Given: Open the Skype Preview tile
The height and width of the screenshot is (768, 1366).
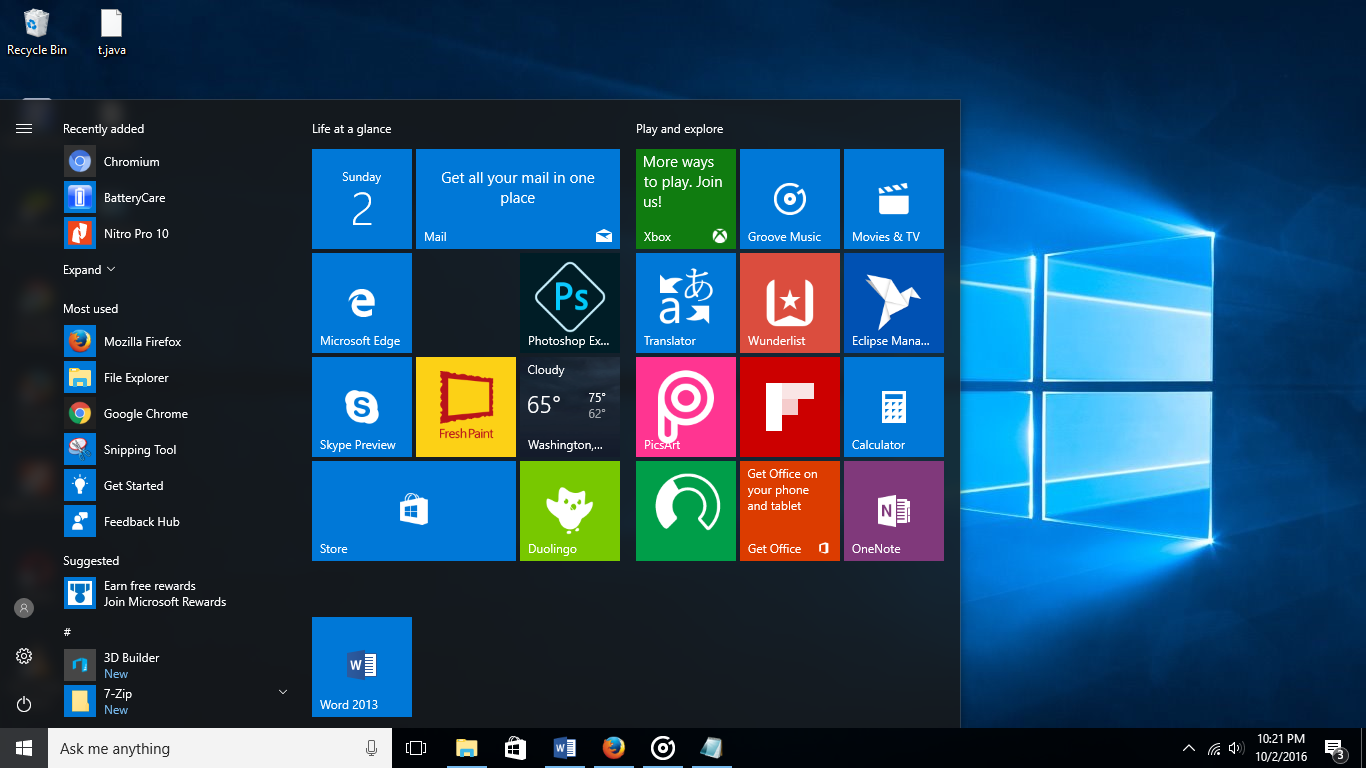Looking at the screenshot, I should pyautogui.click(x=362, y=407).
